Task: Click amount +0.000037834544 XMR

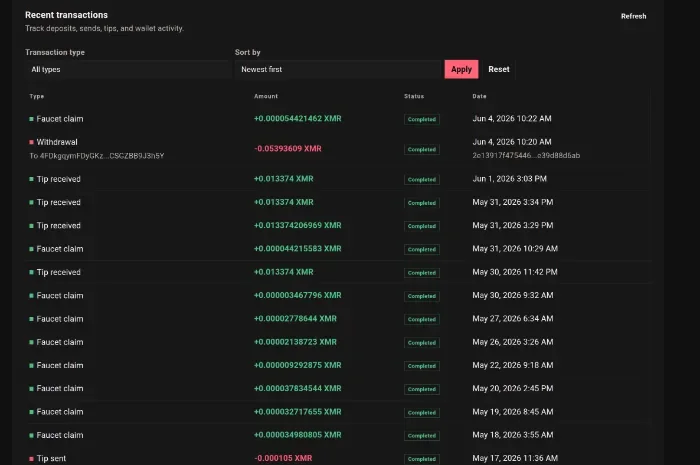Action: [x=297, y=388]
